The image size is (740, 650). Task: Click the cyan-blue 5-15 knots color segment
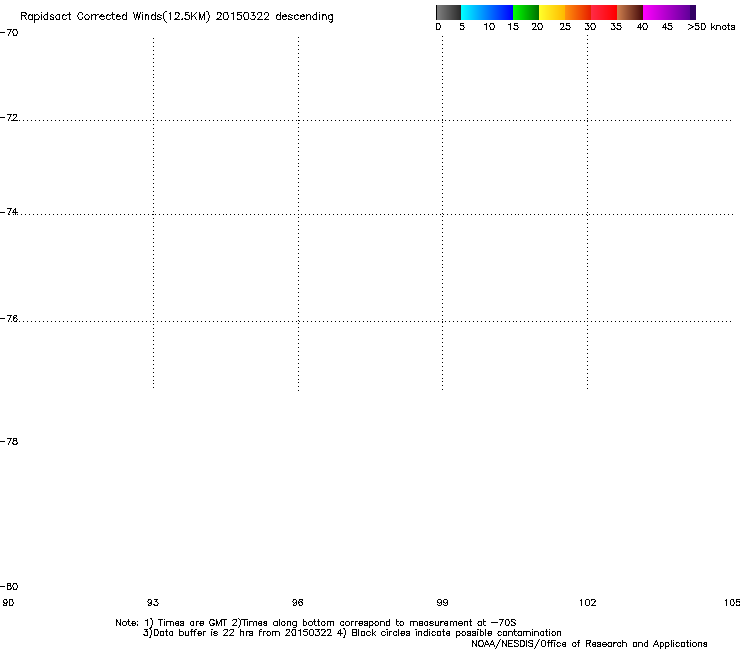point(487,12)
